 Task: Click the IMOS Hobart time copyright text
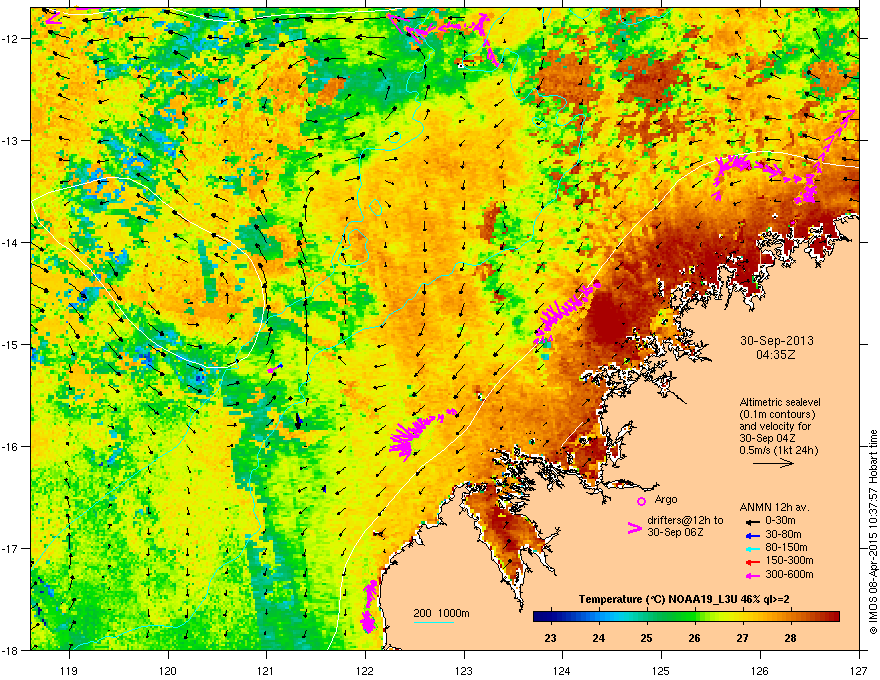pos(873,532)
